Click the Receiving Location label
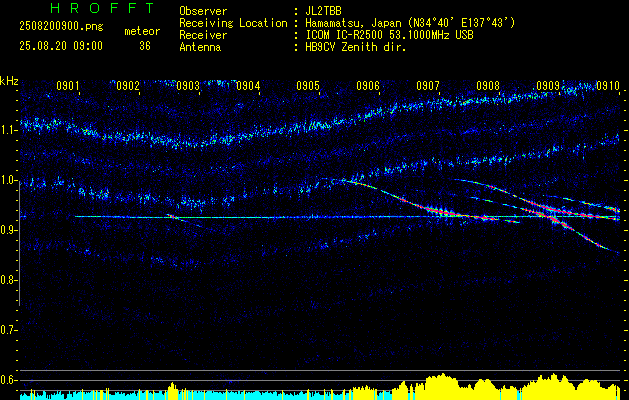 [233, 23]
